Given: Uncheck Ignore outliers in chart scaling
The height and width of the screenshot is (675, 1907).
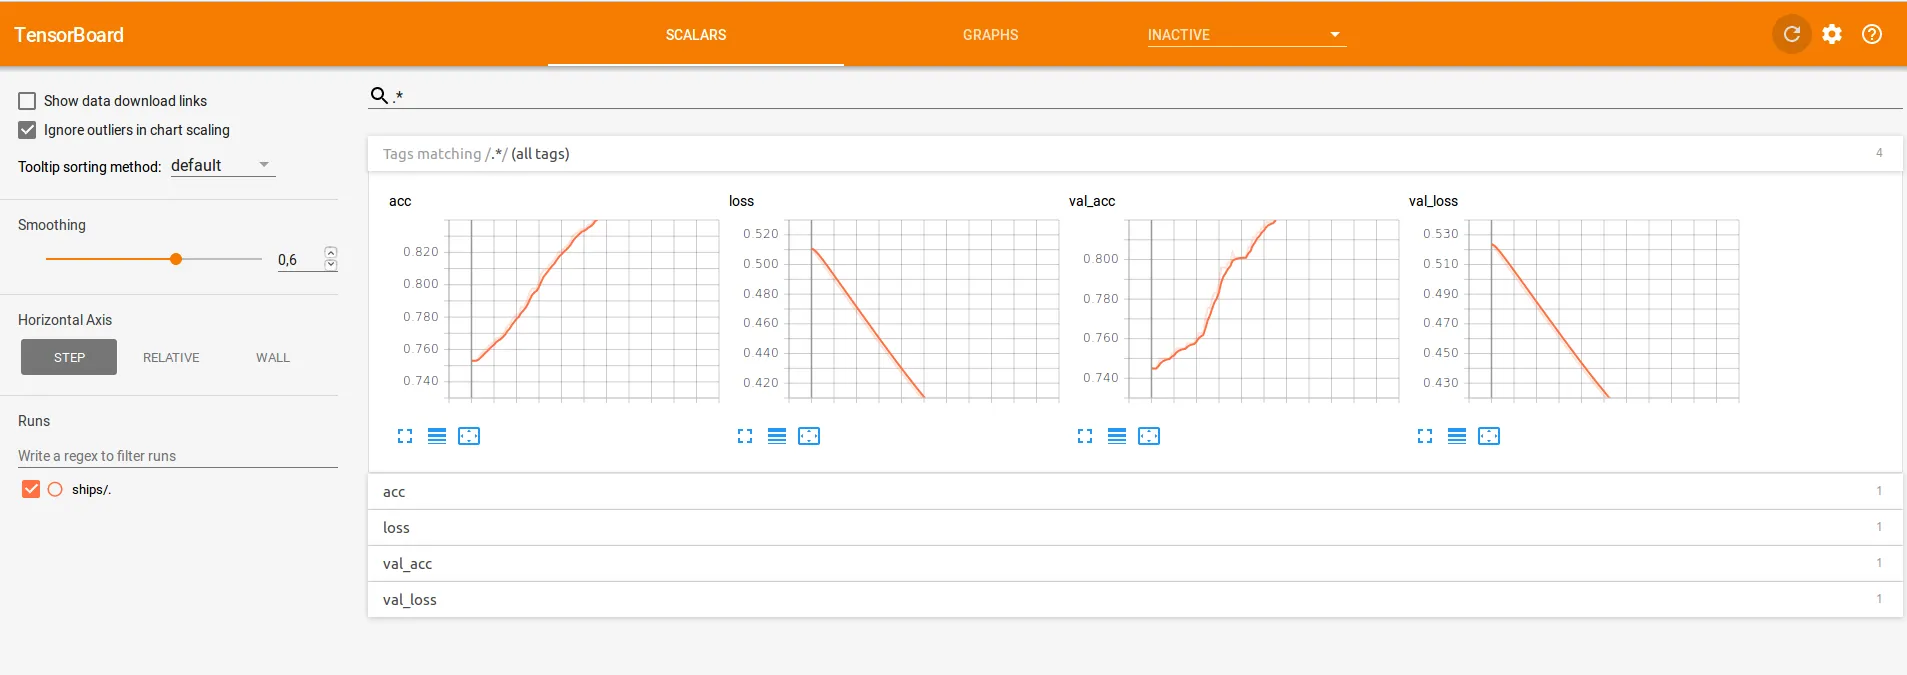Looking at the screenshot, I should [27, 130].
